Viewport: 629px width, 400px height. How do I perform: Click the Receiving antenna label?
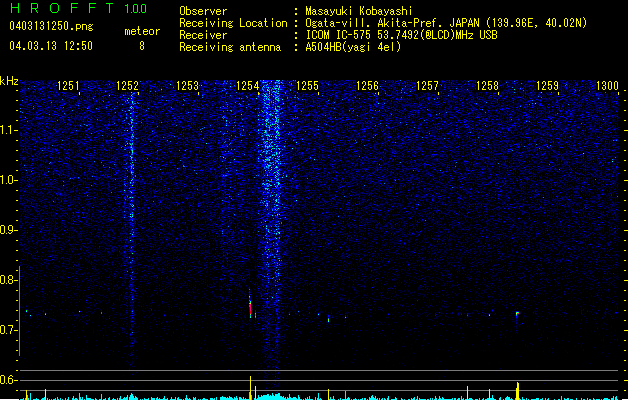pos(230,47)
